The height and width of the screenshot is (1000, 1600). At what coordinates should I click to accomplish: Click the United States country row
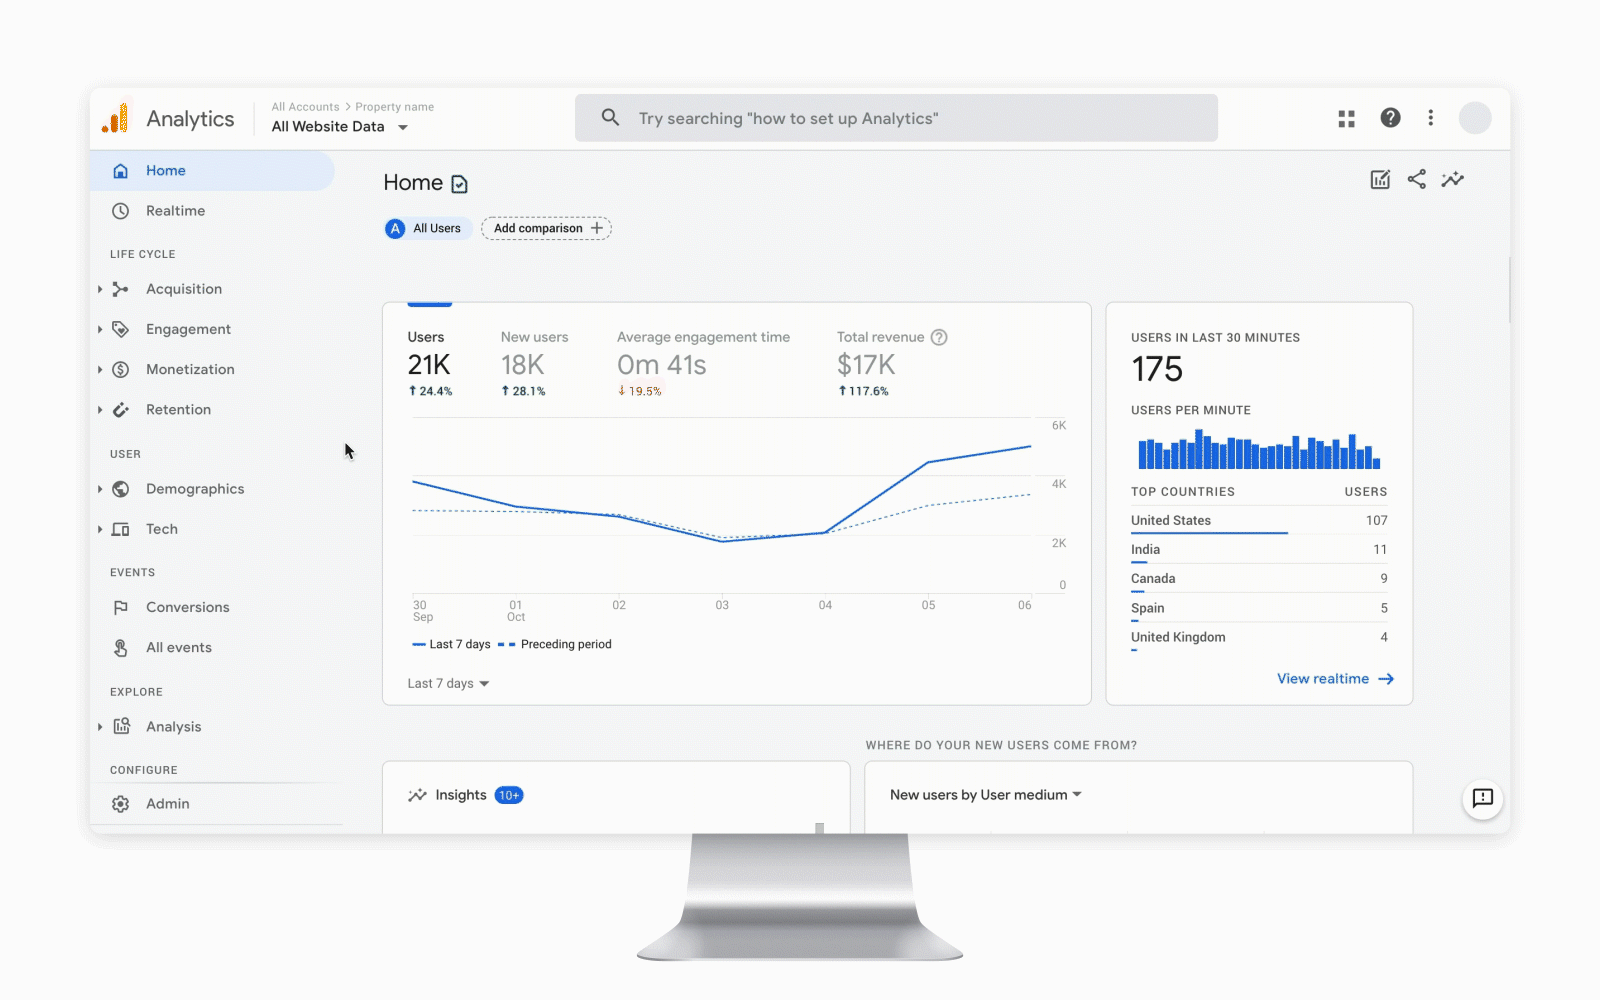[x=1259, y=521]
